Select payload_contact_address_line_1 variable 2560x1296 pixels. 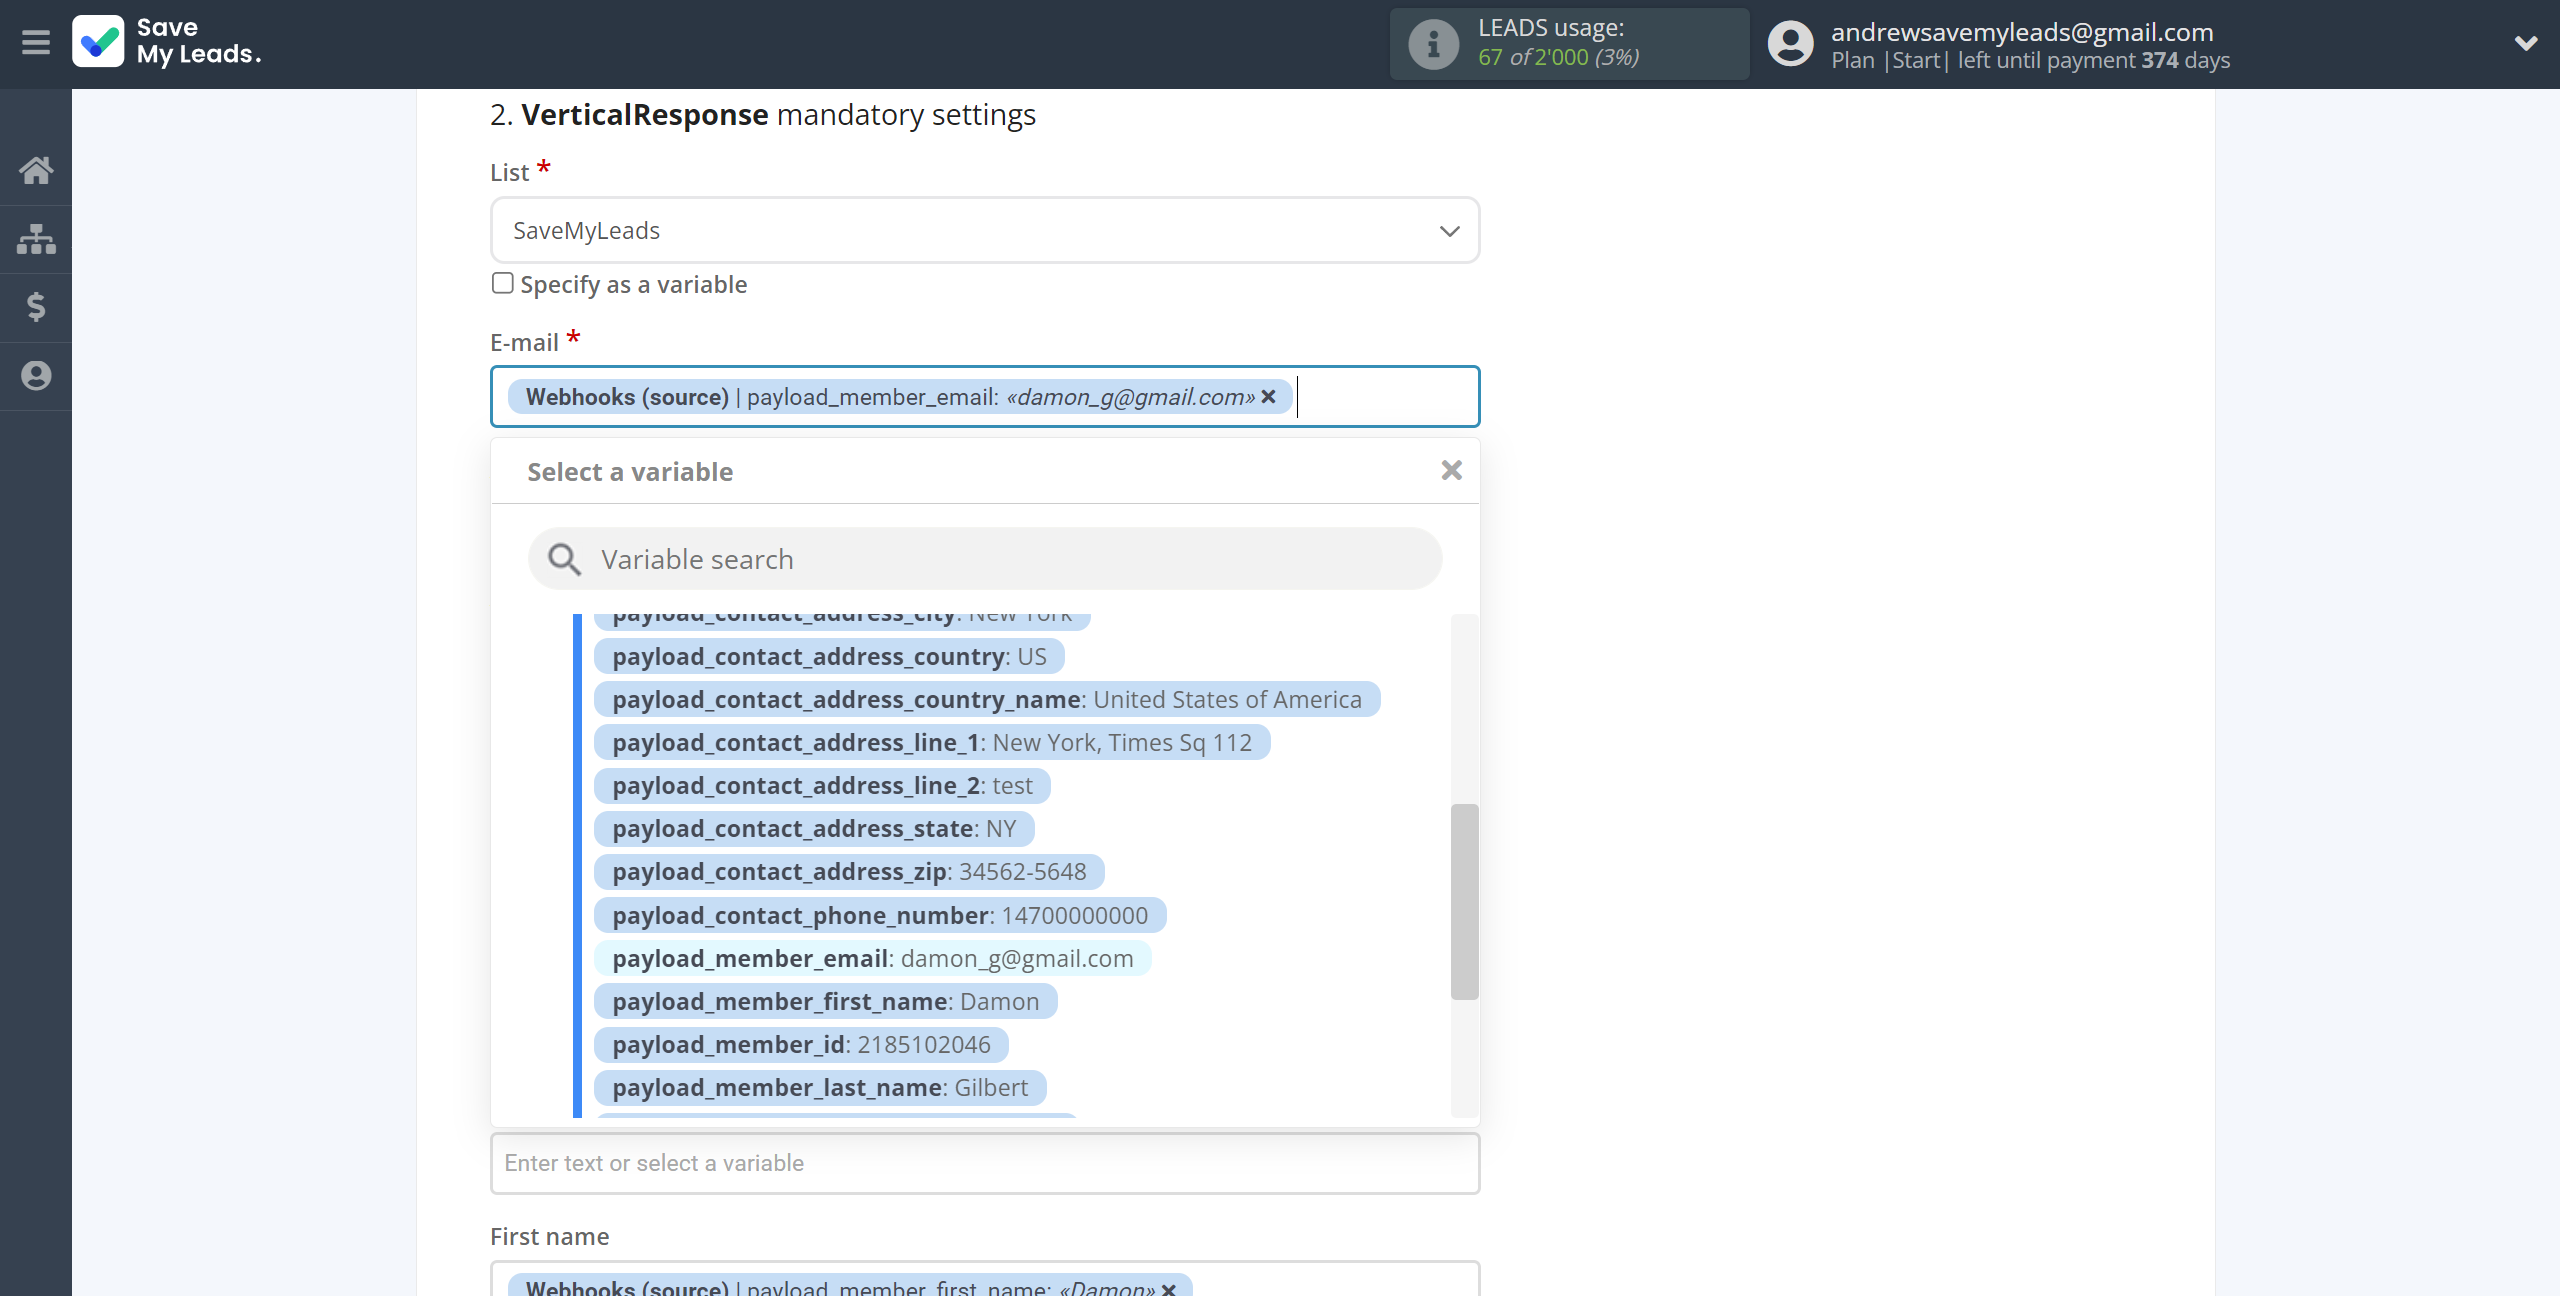(x=932, y=743)
